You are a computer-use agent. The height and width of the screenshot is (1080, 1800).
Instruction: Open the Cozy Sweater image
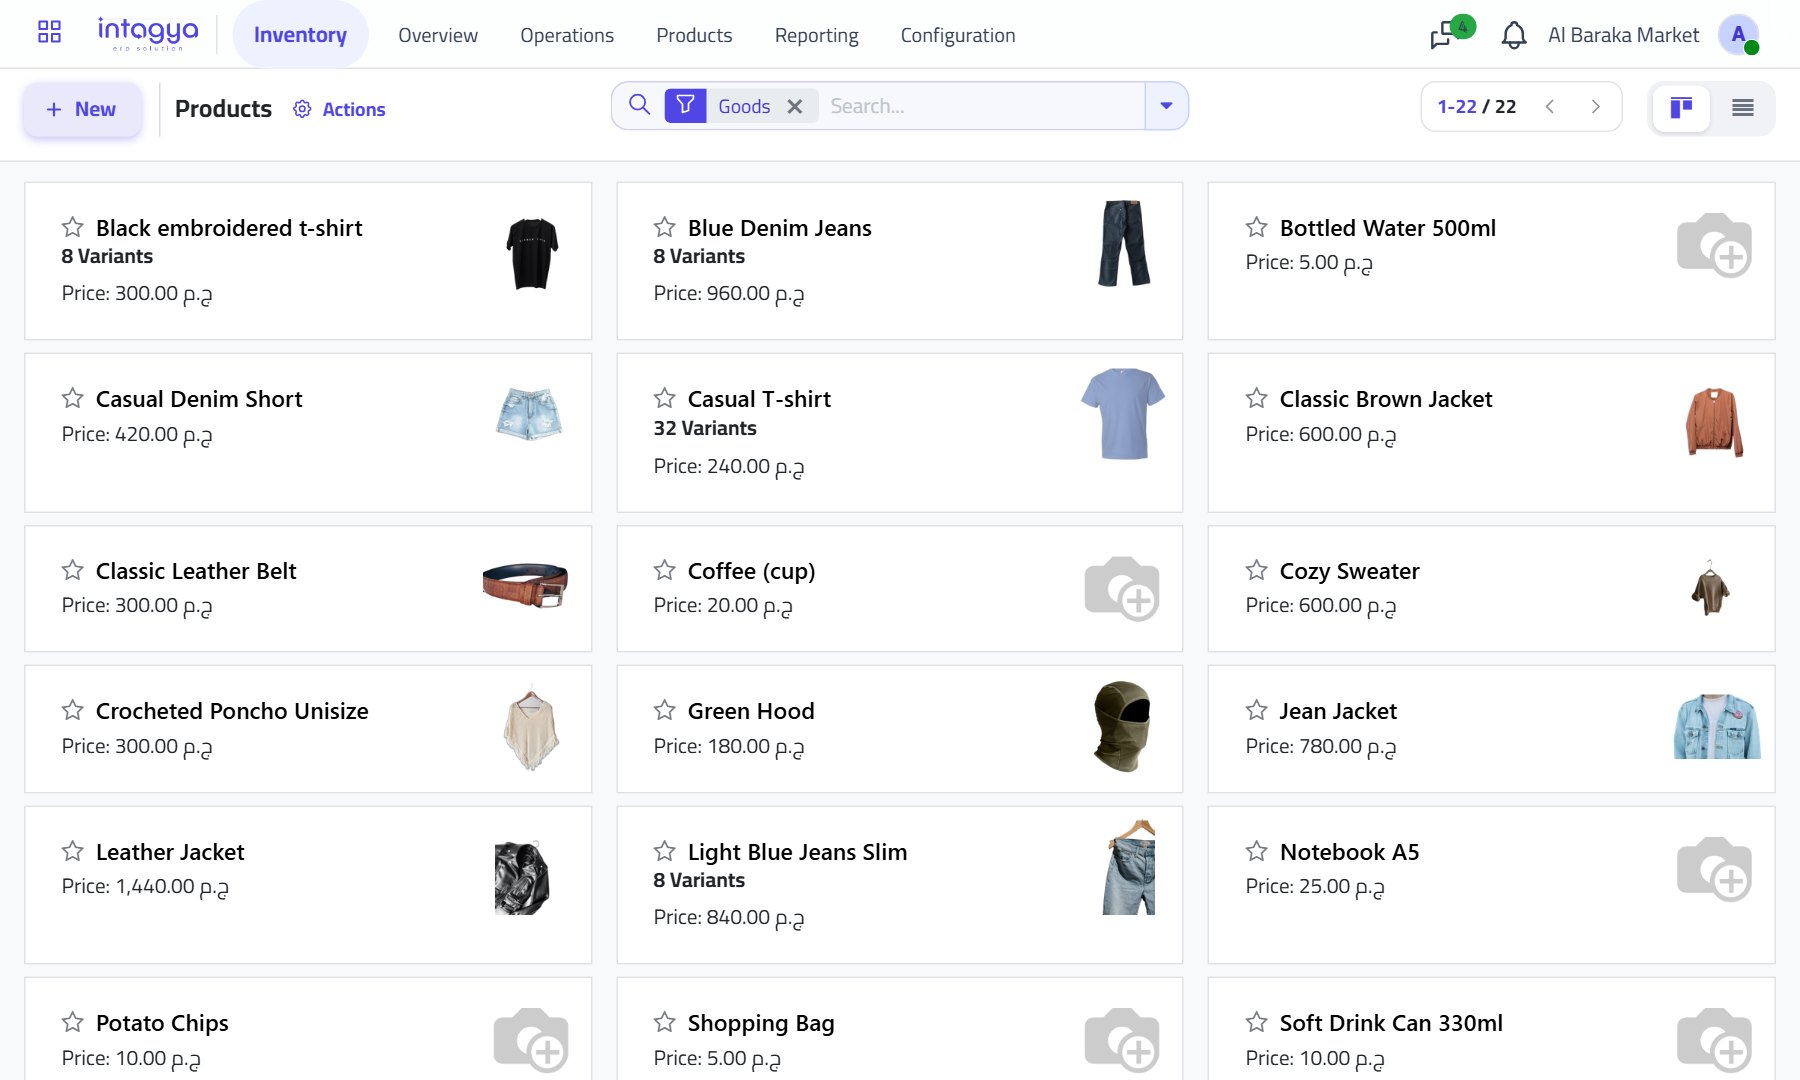click(x=1710, y=588)
